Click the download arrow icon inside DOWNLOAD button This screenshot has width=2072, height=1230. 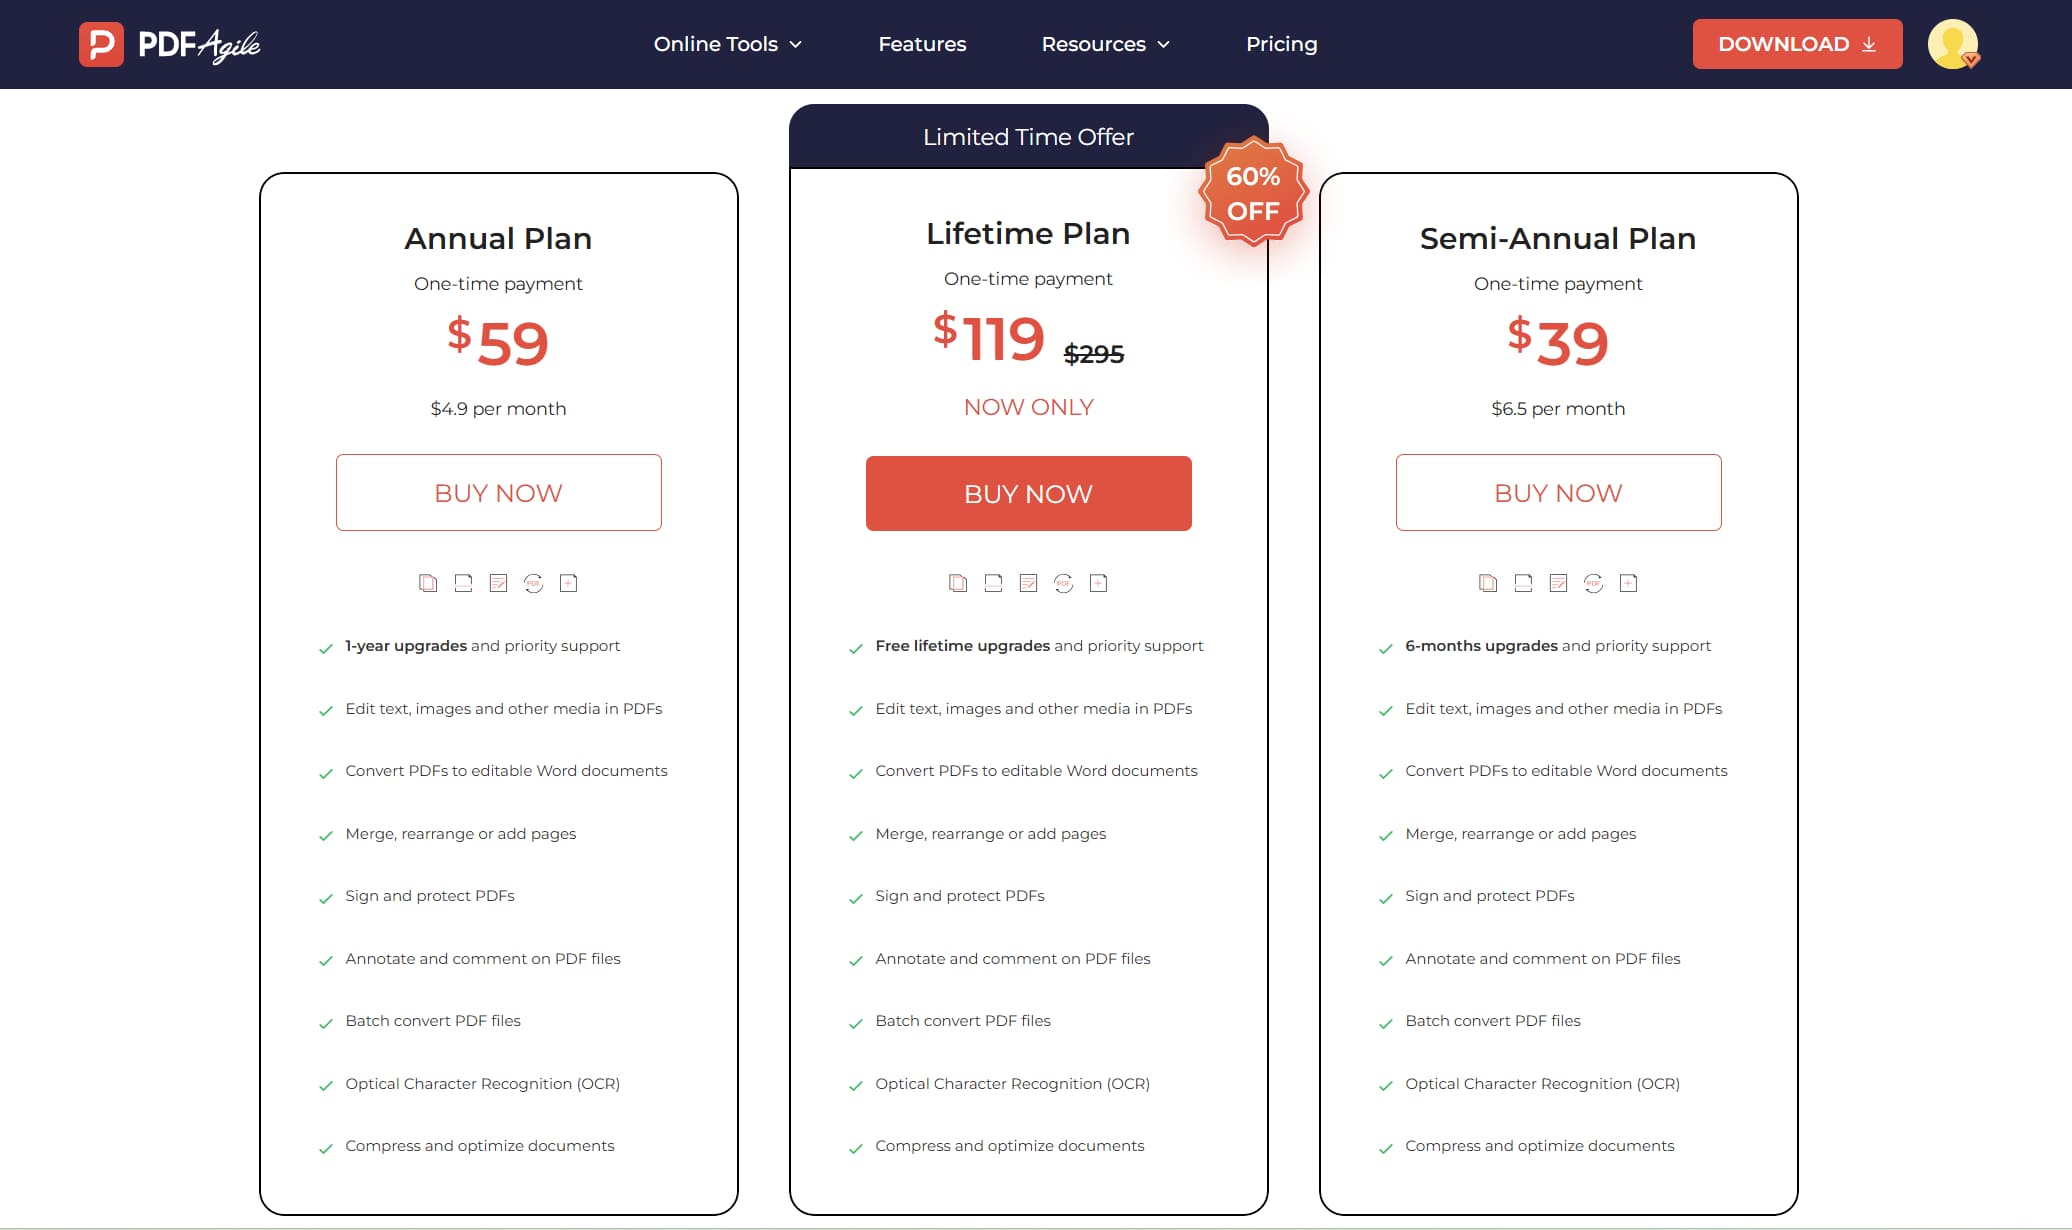[1869, 43]
